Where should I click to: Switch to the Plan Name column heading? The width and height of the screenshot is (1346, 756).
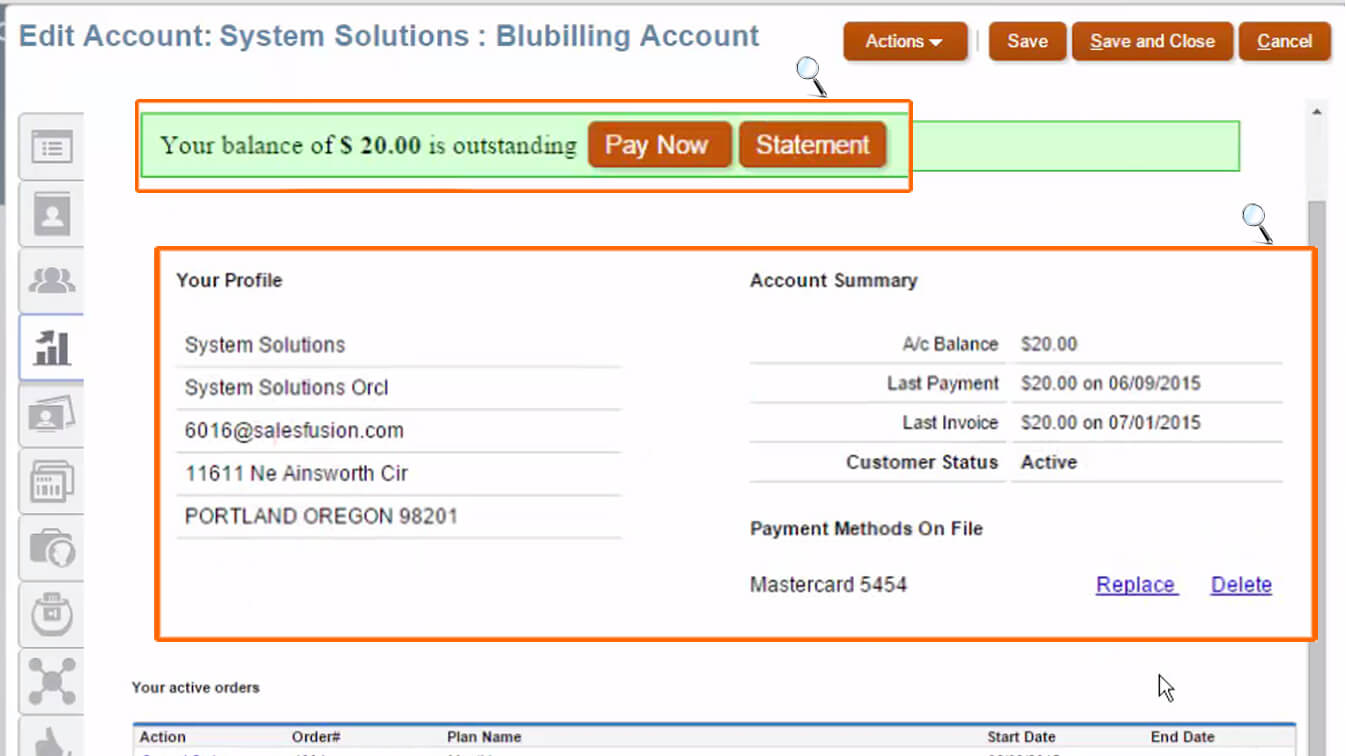click(x=484, y=736)
